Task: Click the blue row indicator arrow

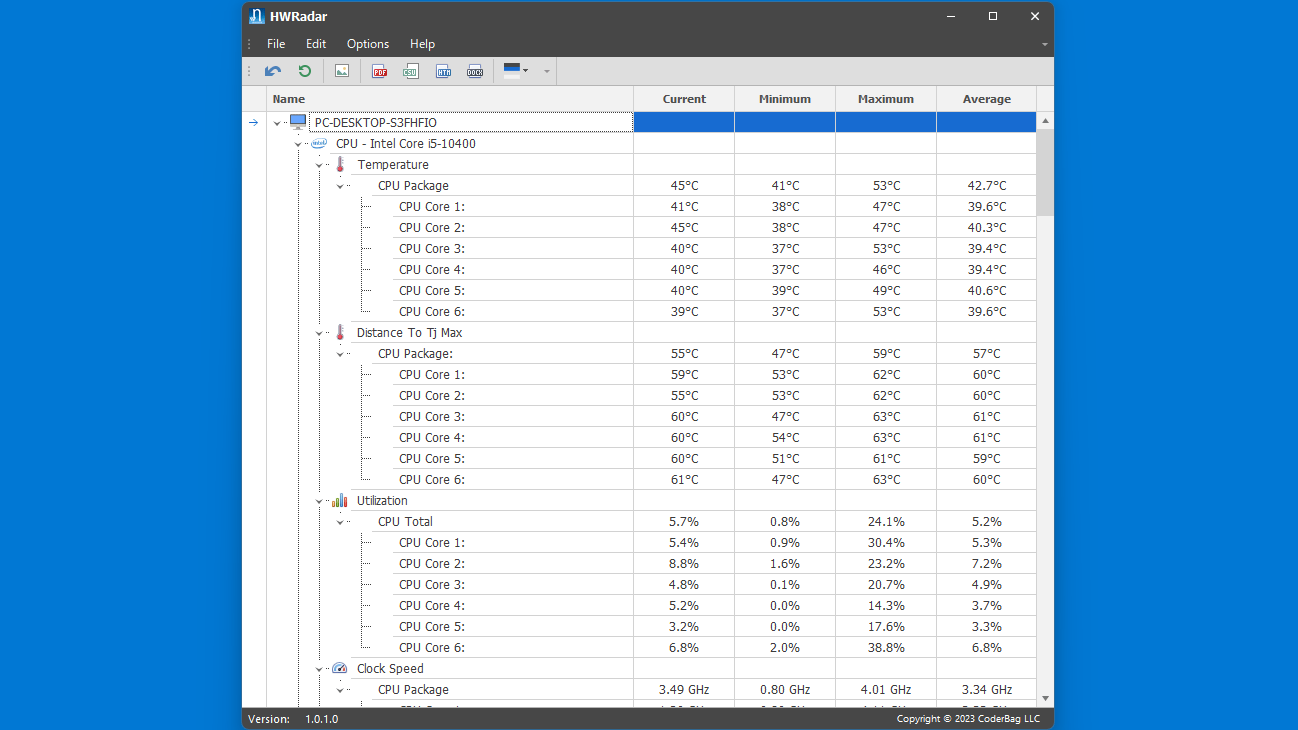Action: (254, 122)
